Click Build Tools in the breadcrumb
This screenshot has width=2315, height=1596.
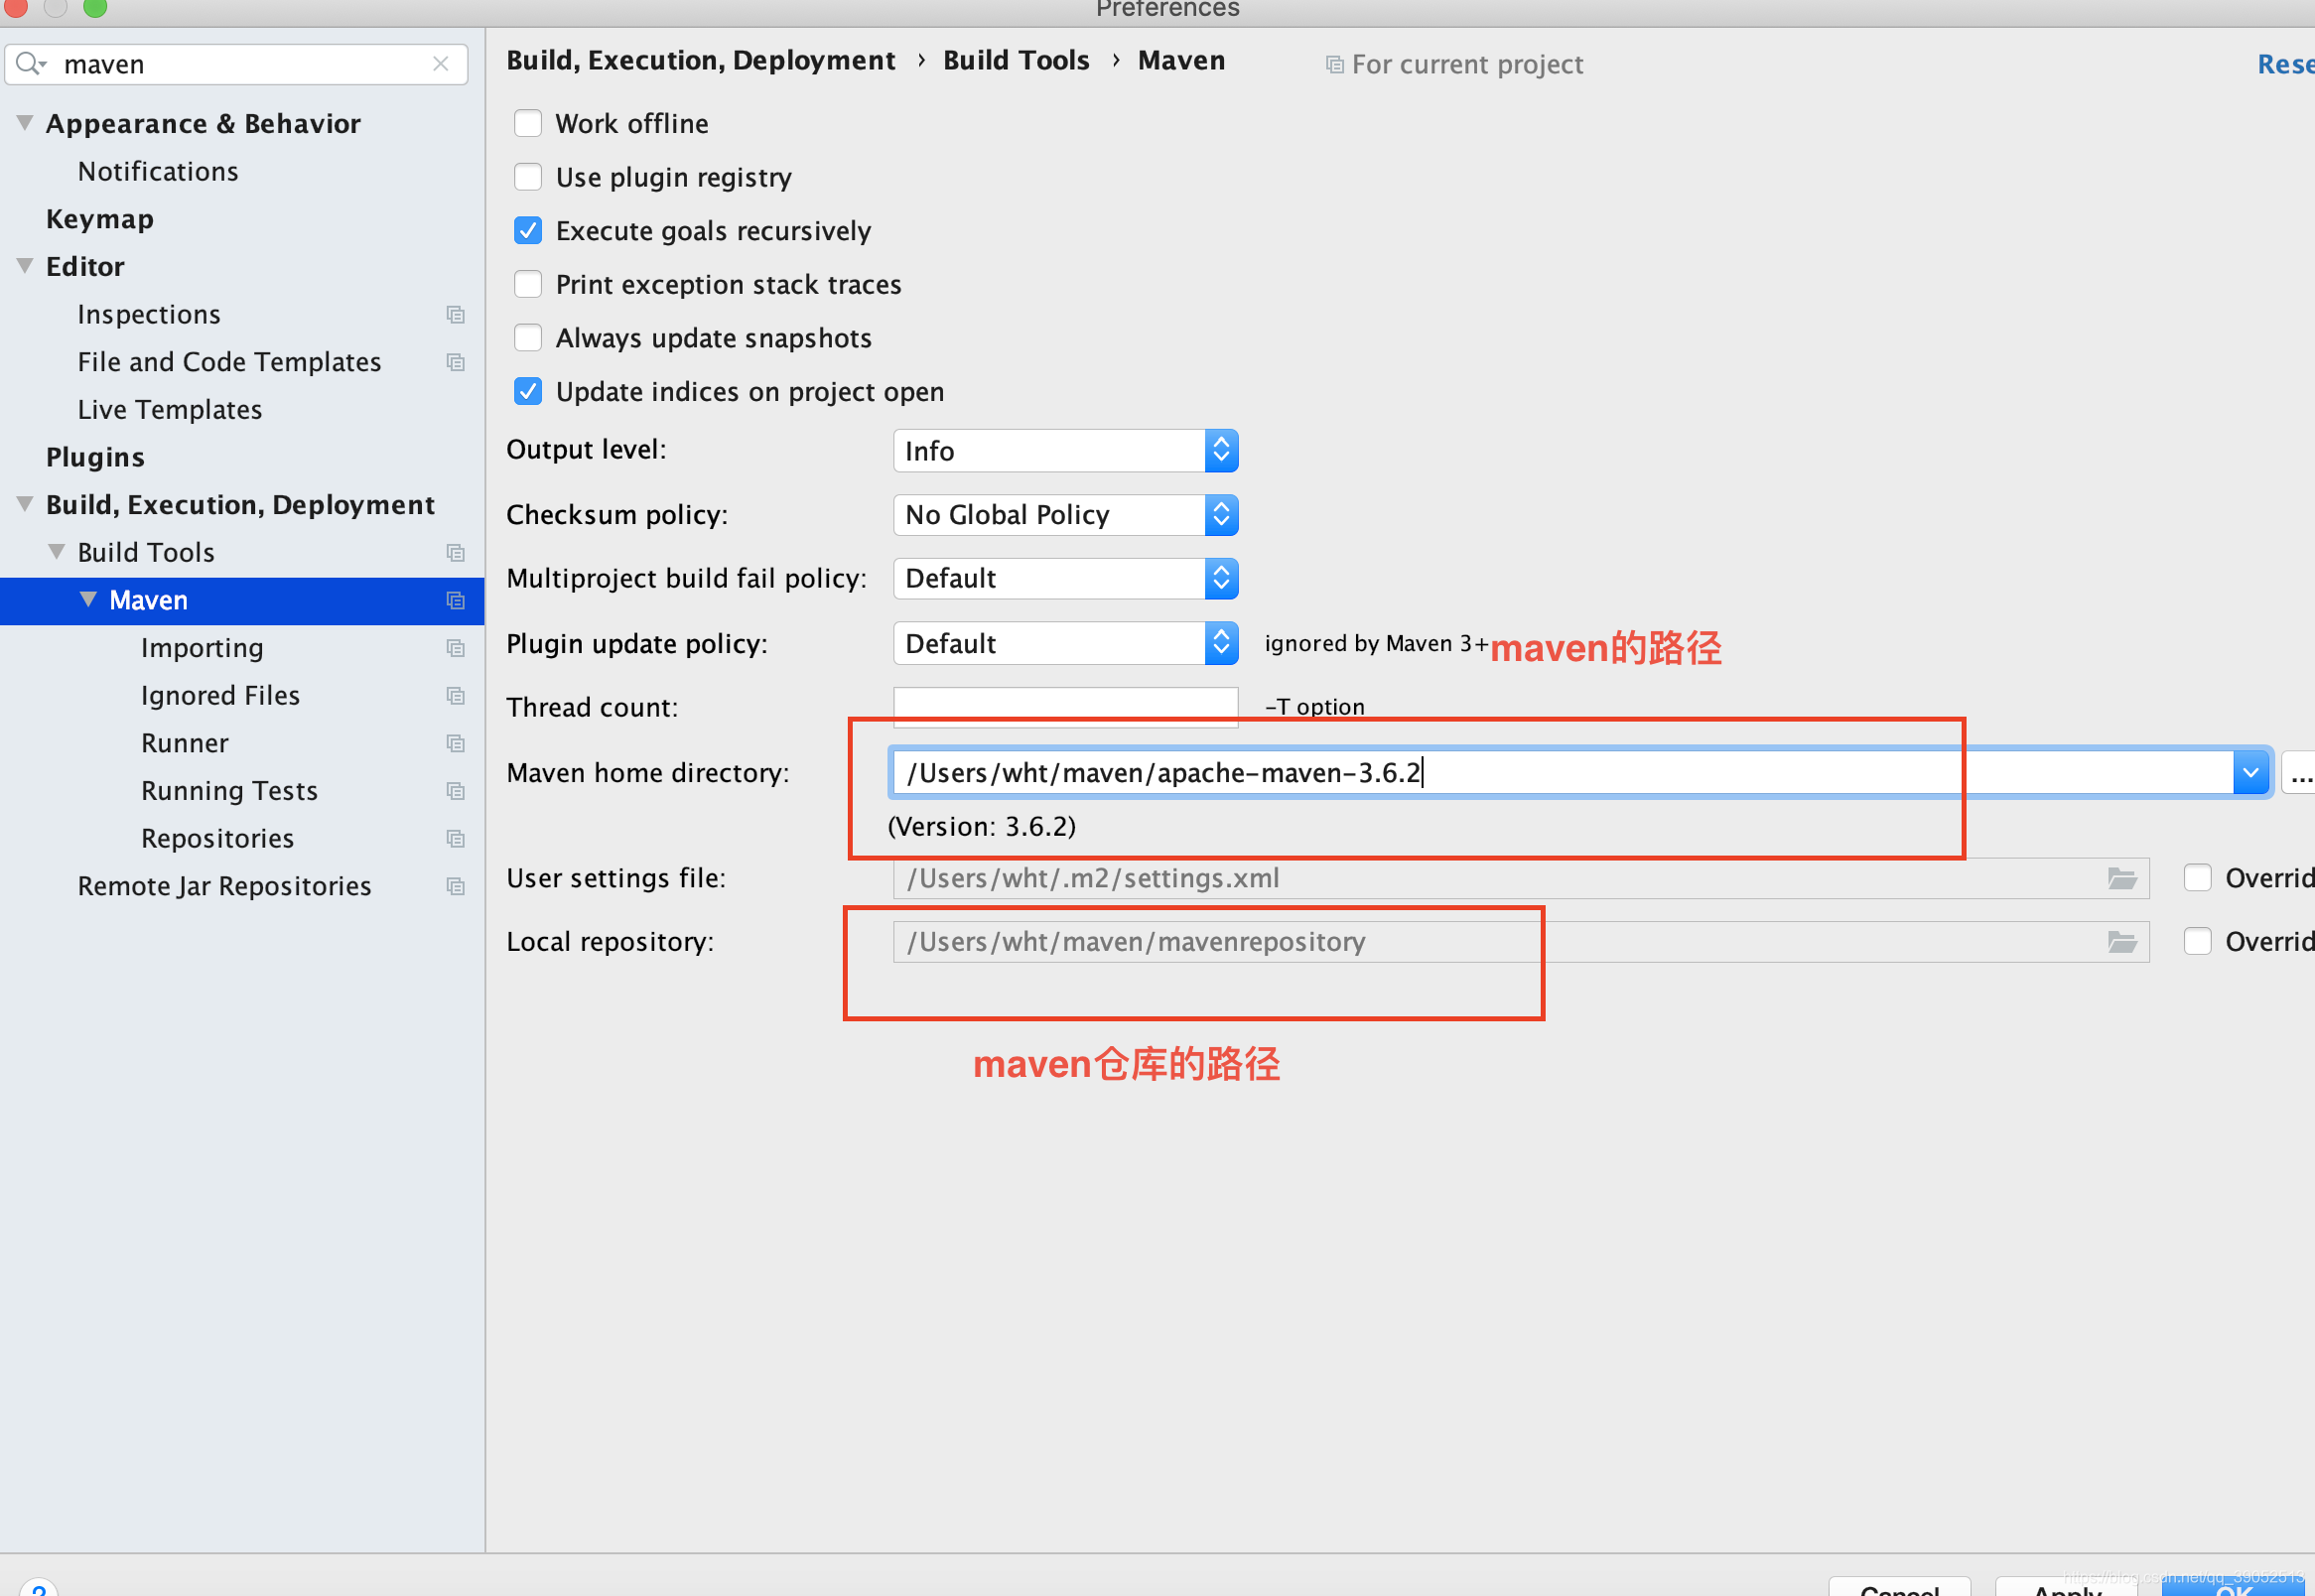click(1015, 61)
